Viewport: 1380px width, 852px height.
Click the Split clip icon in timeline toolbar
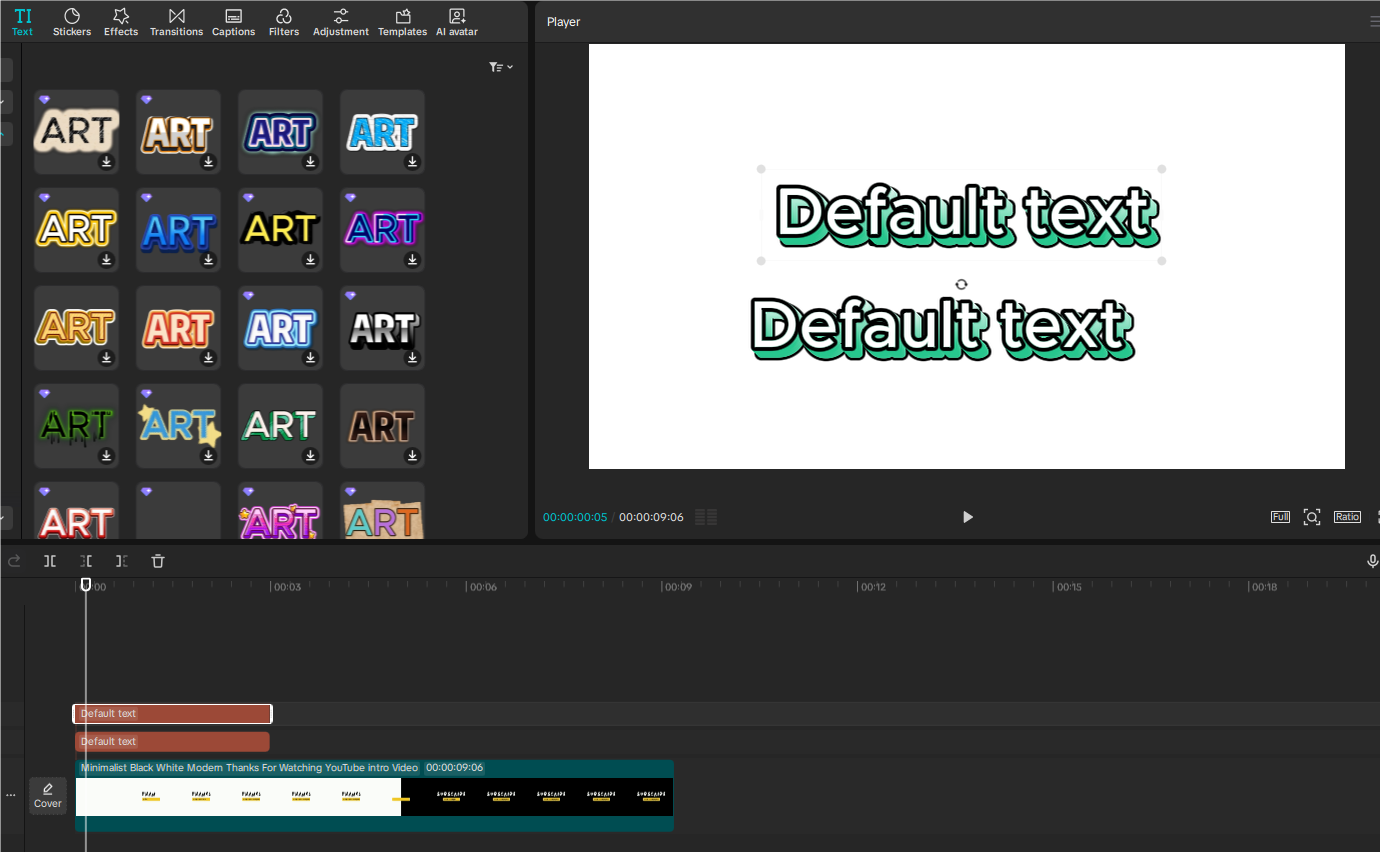pyautogui.click(x=50, y=561)
